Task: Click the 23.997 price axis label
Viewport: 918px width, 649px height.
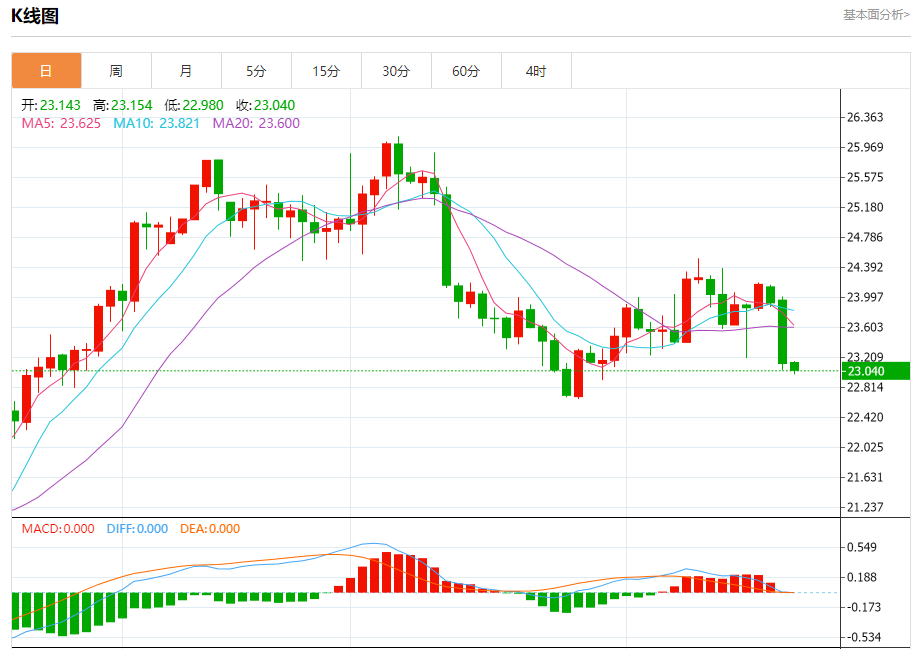Action: tap(865, 297)
